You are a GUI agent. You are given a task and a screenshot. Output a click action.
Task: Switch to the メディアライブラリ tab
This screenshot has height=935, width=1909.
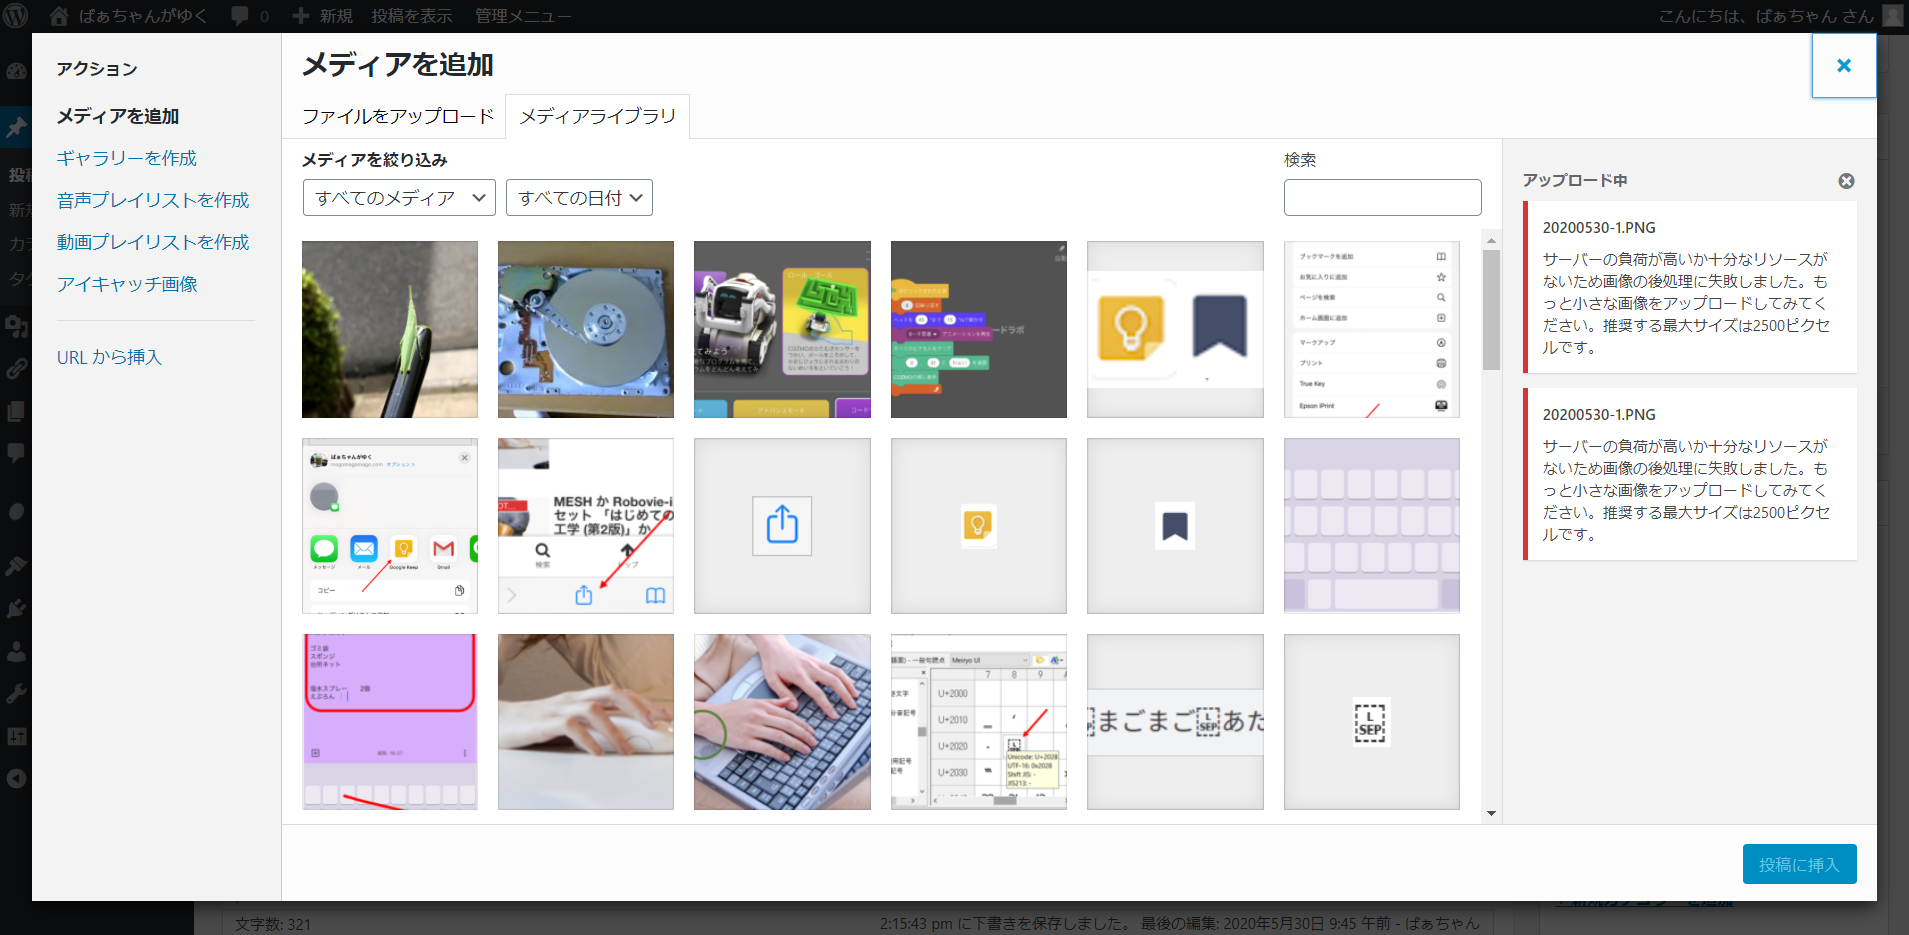point(598,116)
